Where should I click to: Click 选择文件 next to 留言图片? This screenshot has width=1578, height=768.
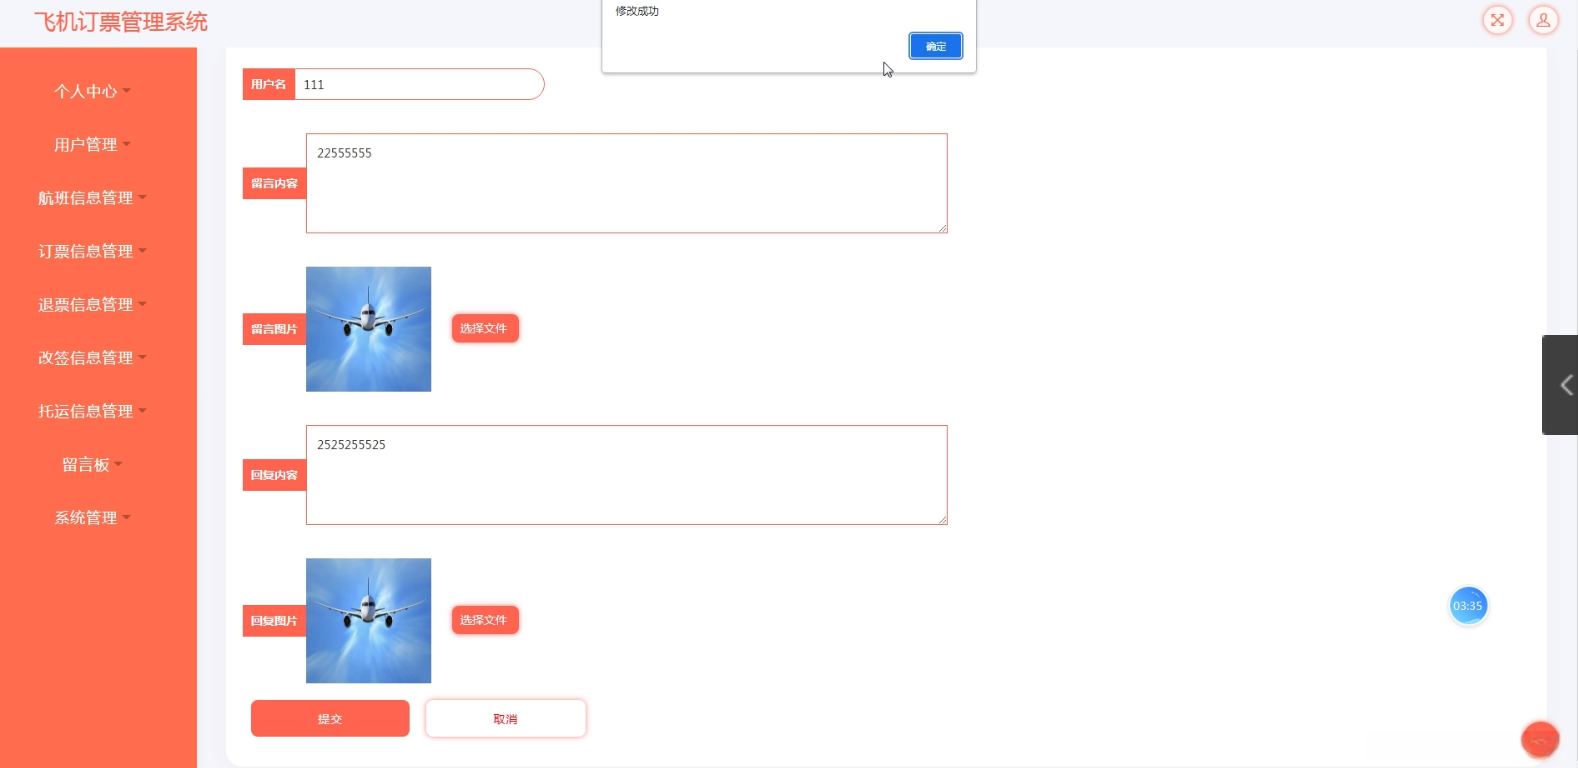484,328
